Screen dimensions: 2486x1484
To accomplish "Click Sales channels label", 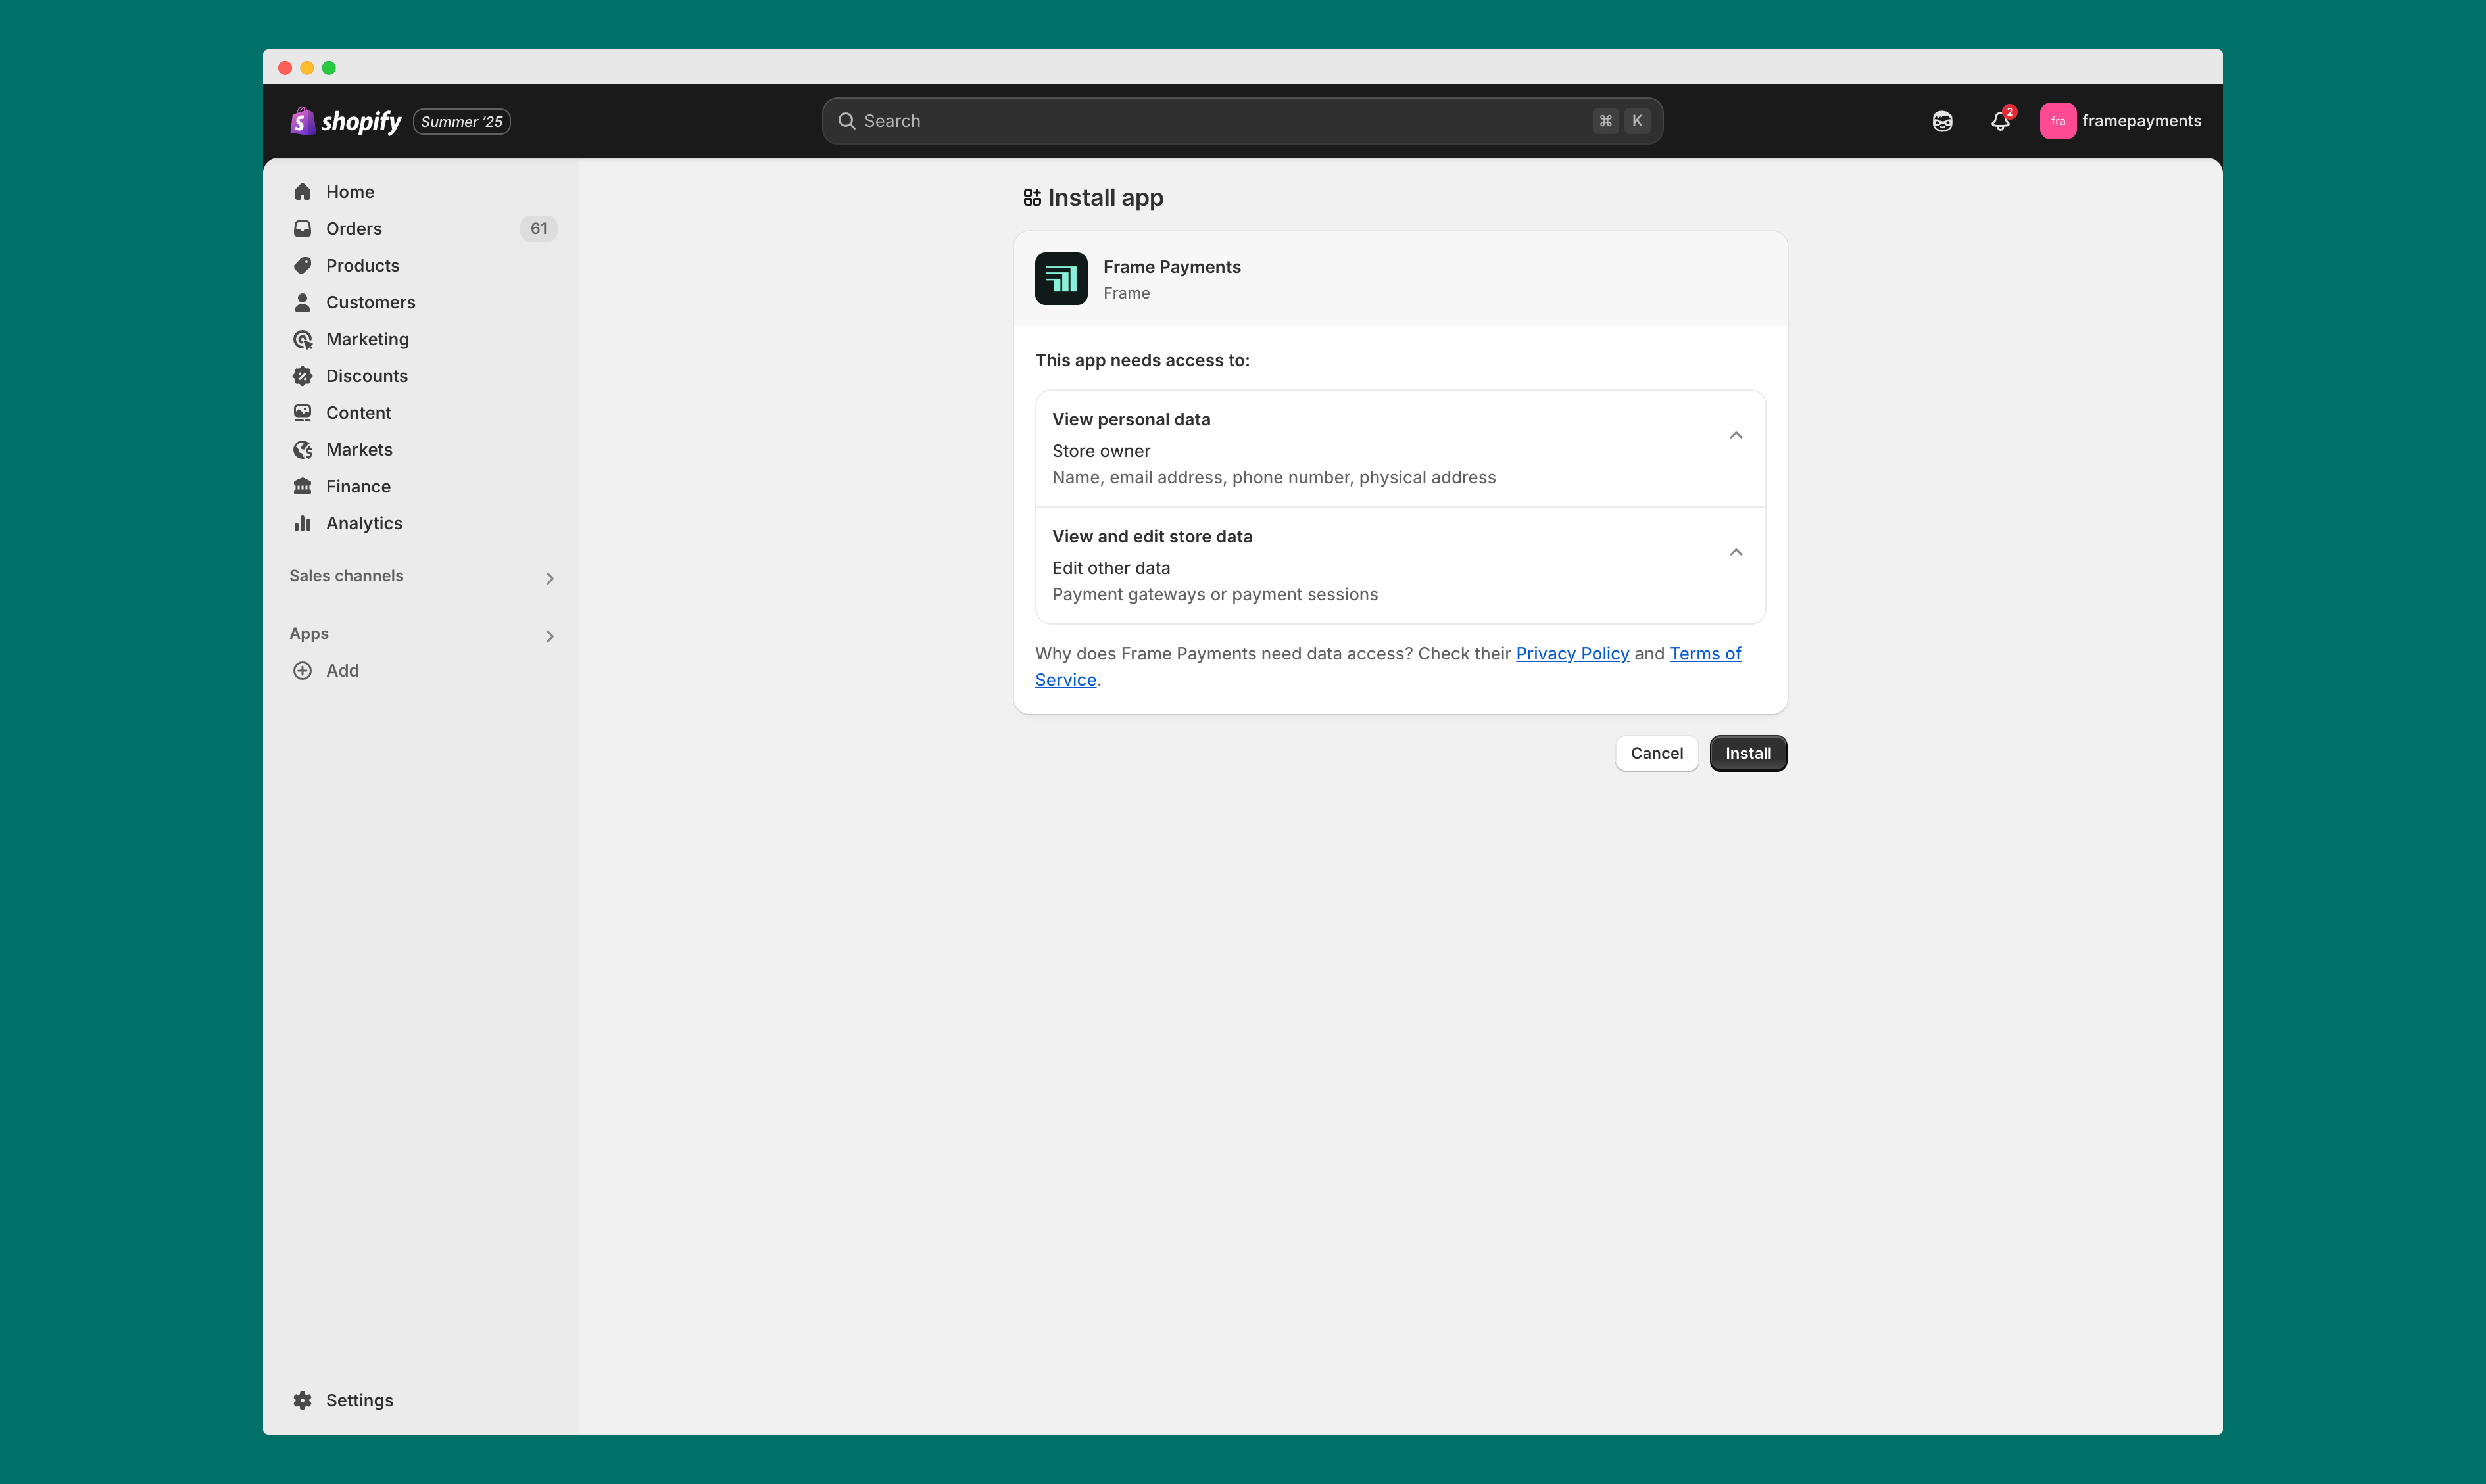I will click(x=346, y=576).
